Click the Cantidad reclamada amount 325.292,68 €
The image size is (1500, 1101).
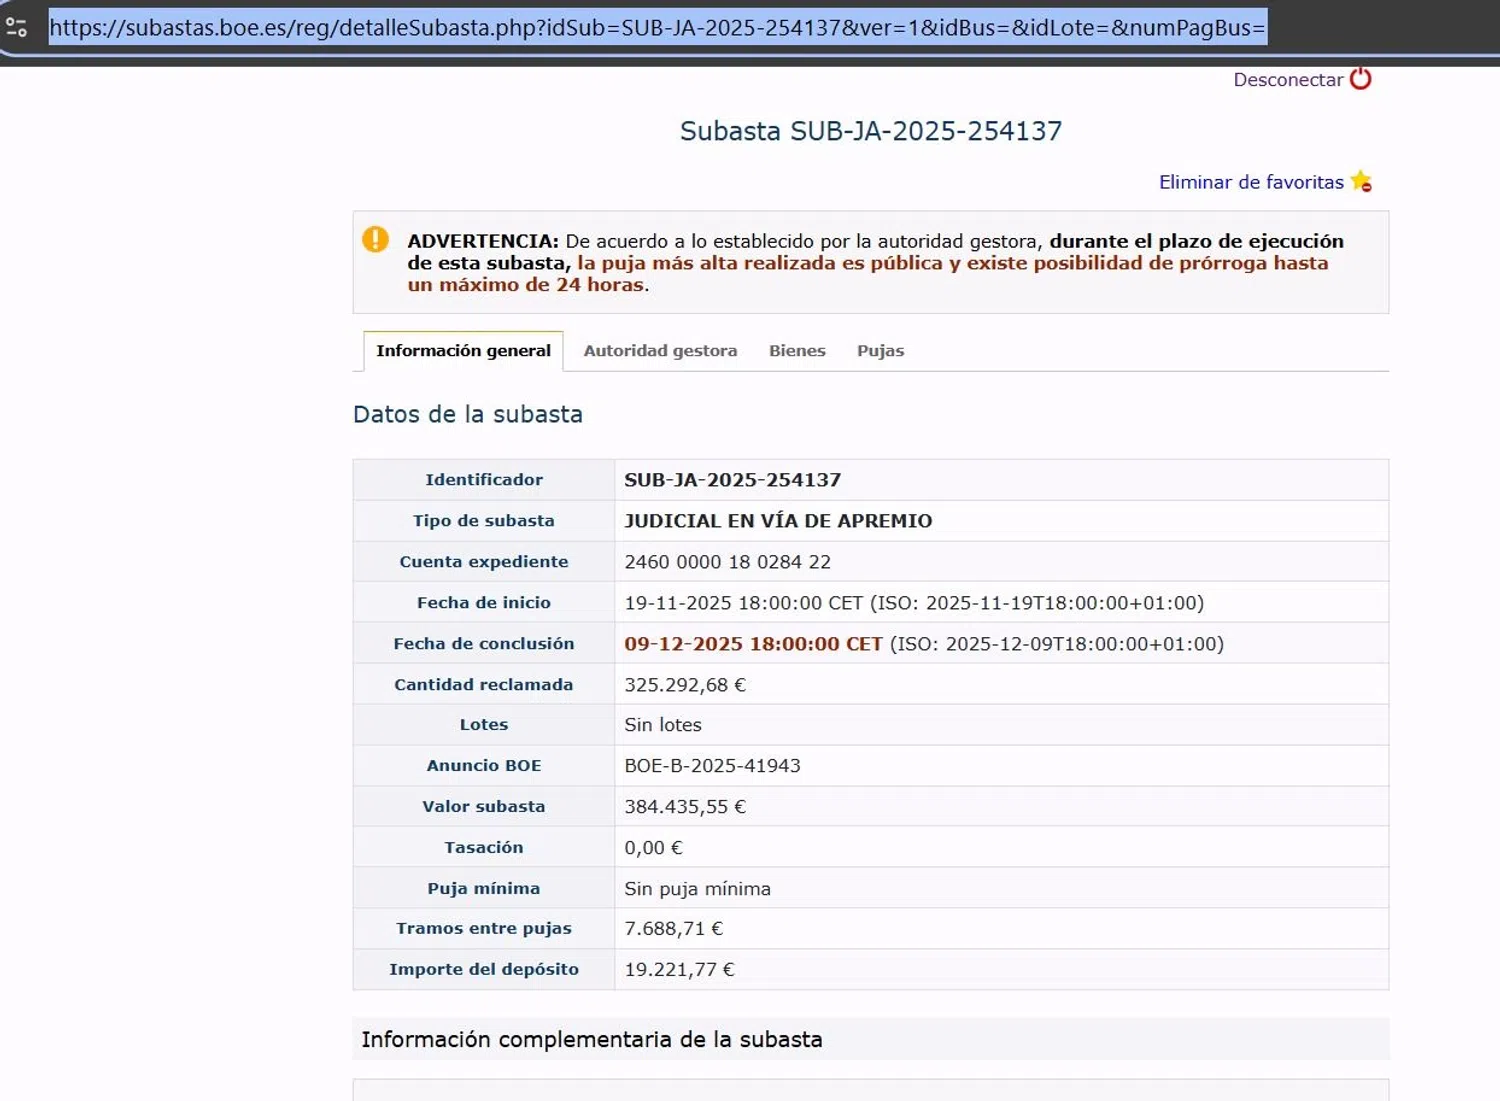point(685,685)
